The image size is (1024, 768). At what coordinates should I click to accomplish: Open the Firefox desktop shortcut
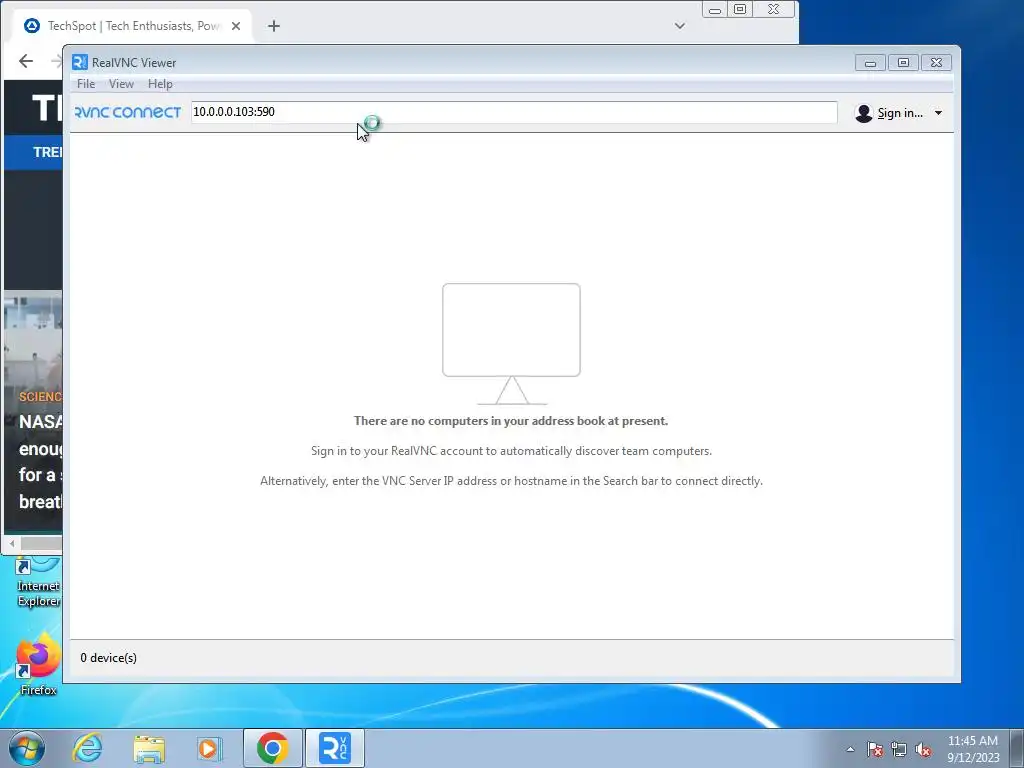(38, 663)
